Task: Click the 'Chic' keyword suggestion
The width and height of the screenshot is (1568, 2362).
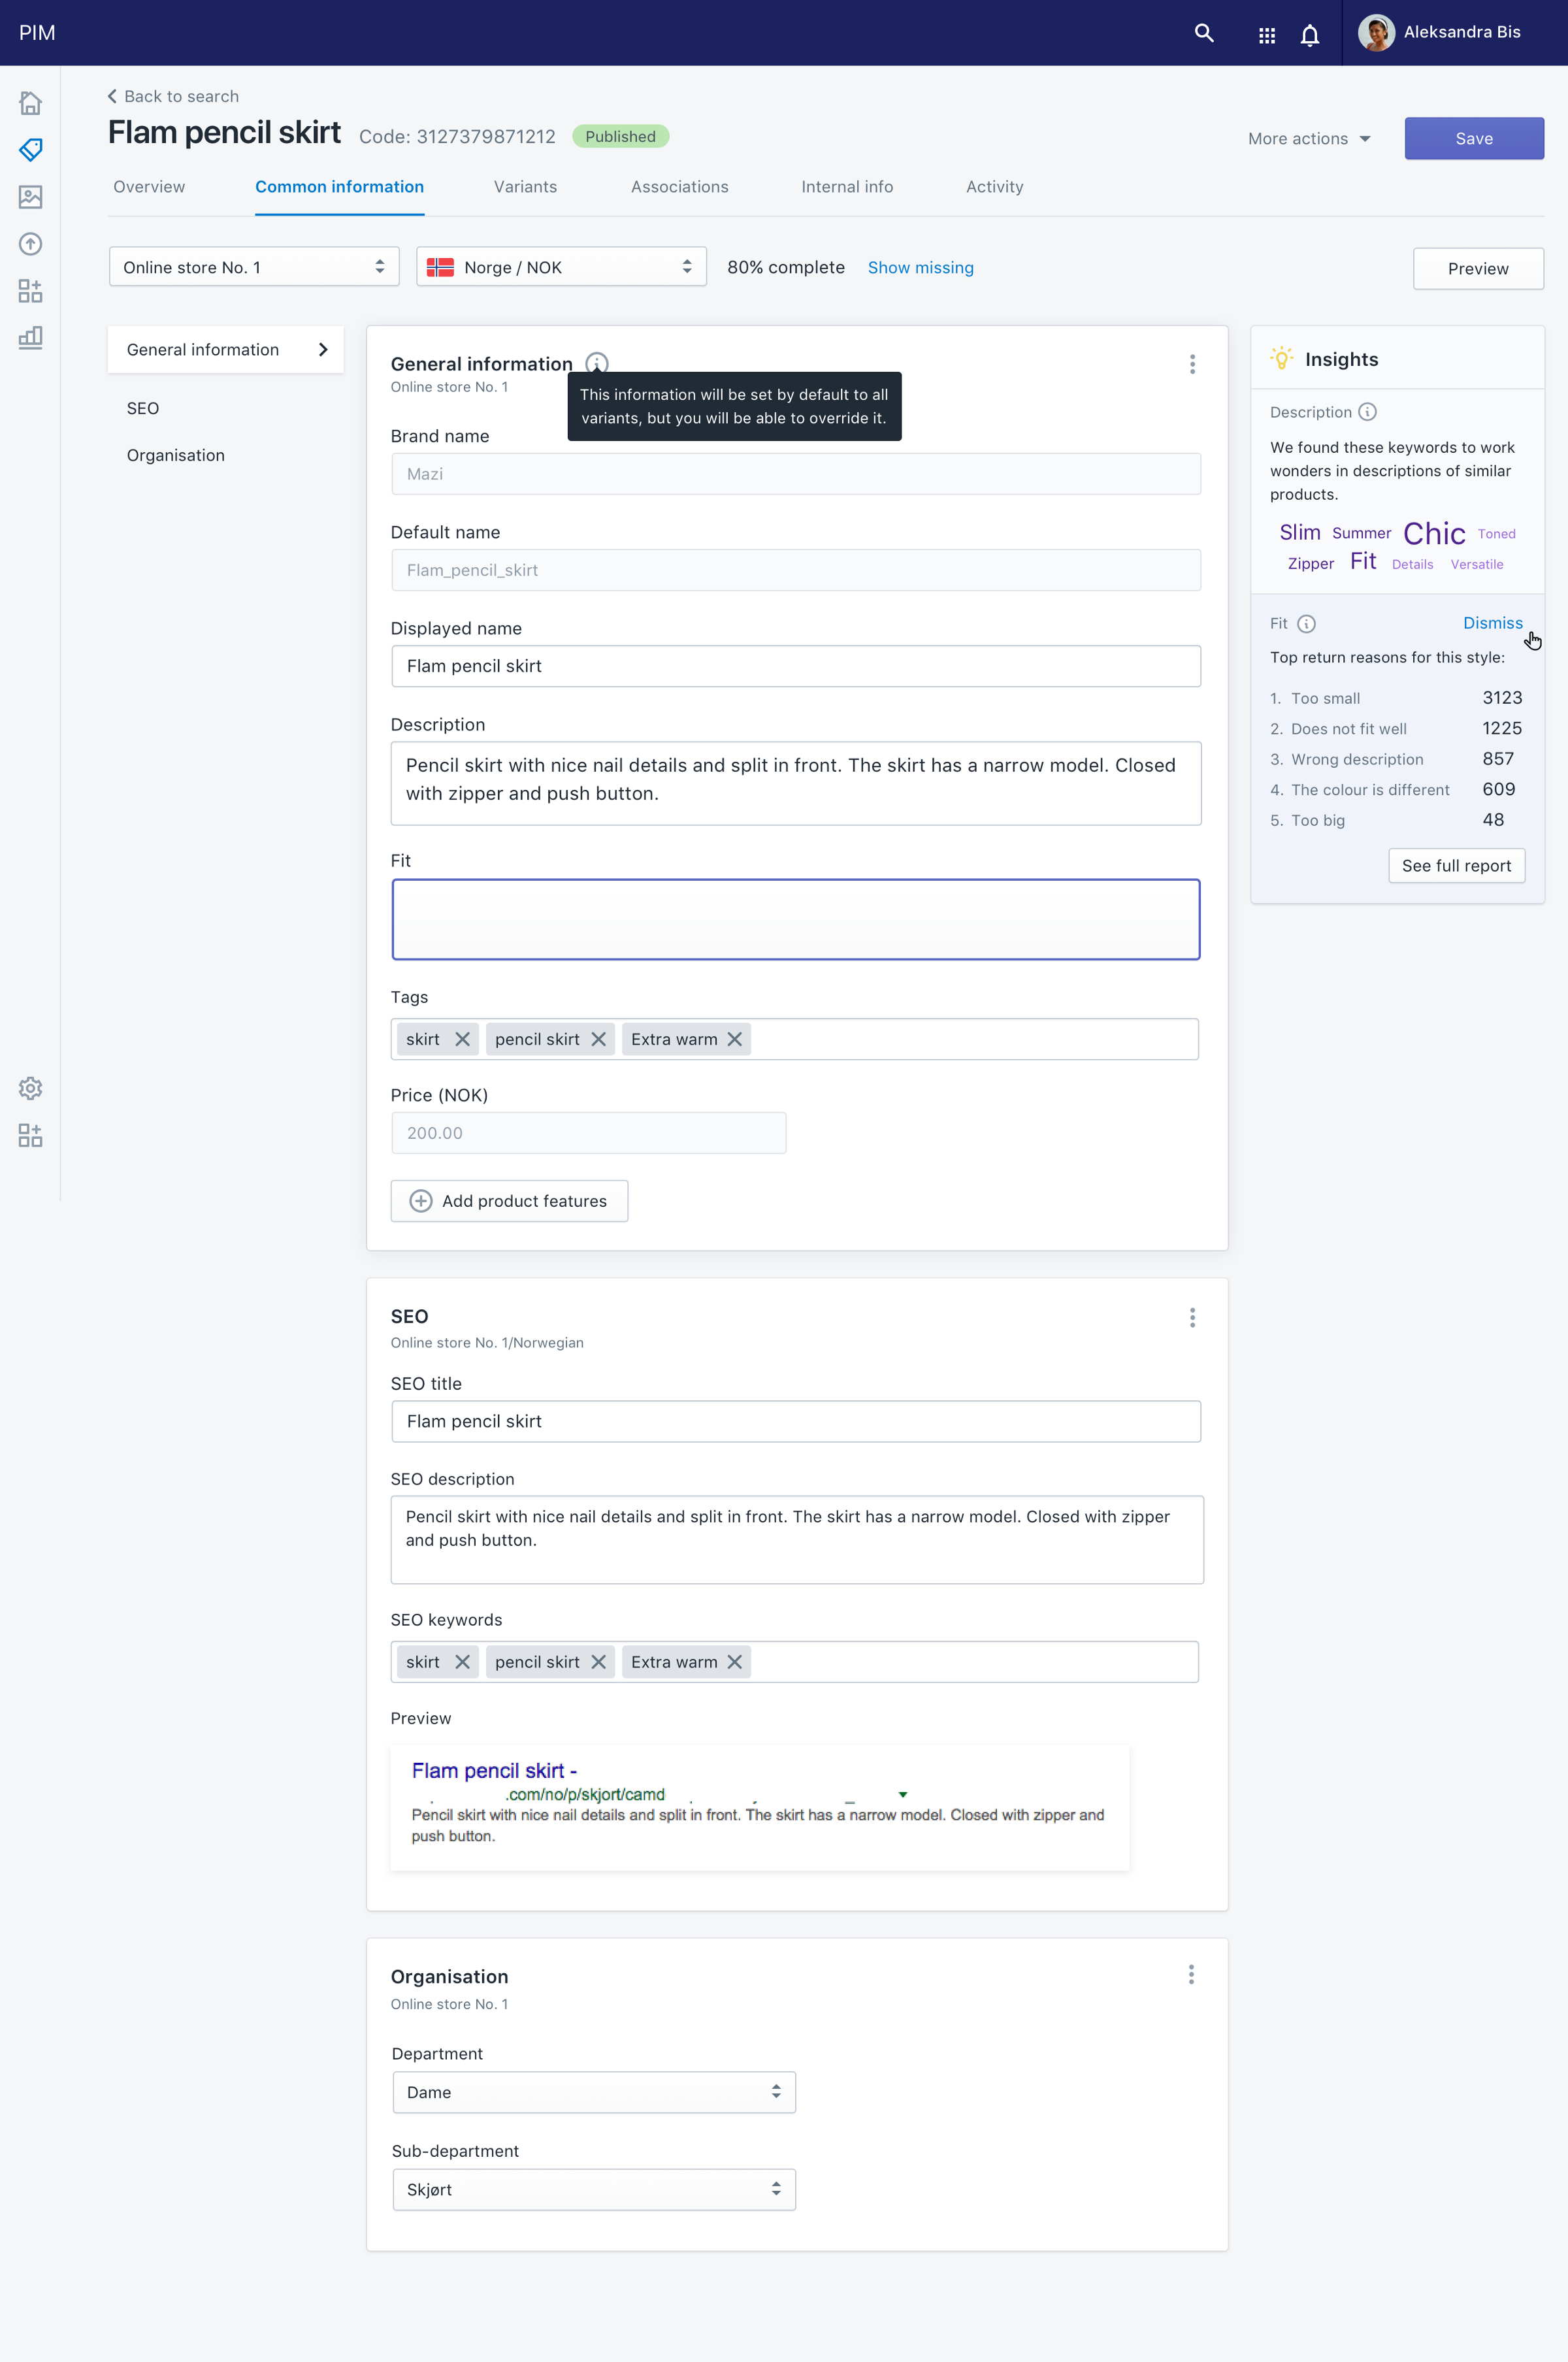Action: (x=1433, y=533)
